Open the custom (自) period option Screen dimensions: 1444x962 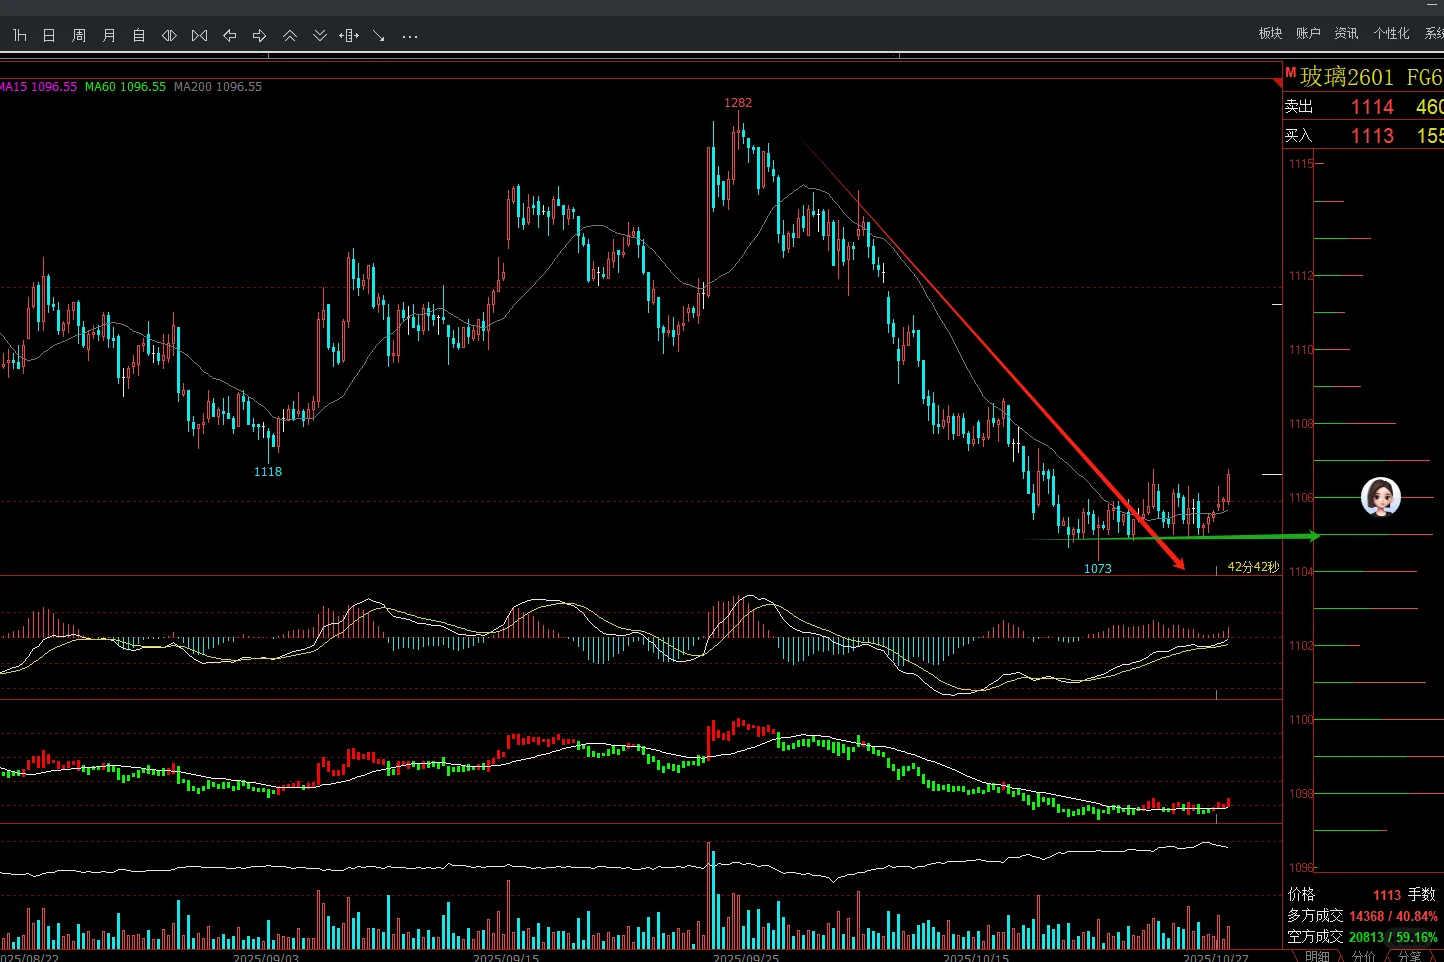pyautogui.click(x=139, y=36)
